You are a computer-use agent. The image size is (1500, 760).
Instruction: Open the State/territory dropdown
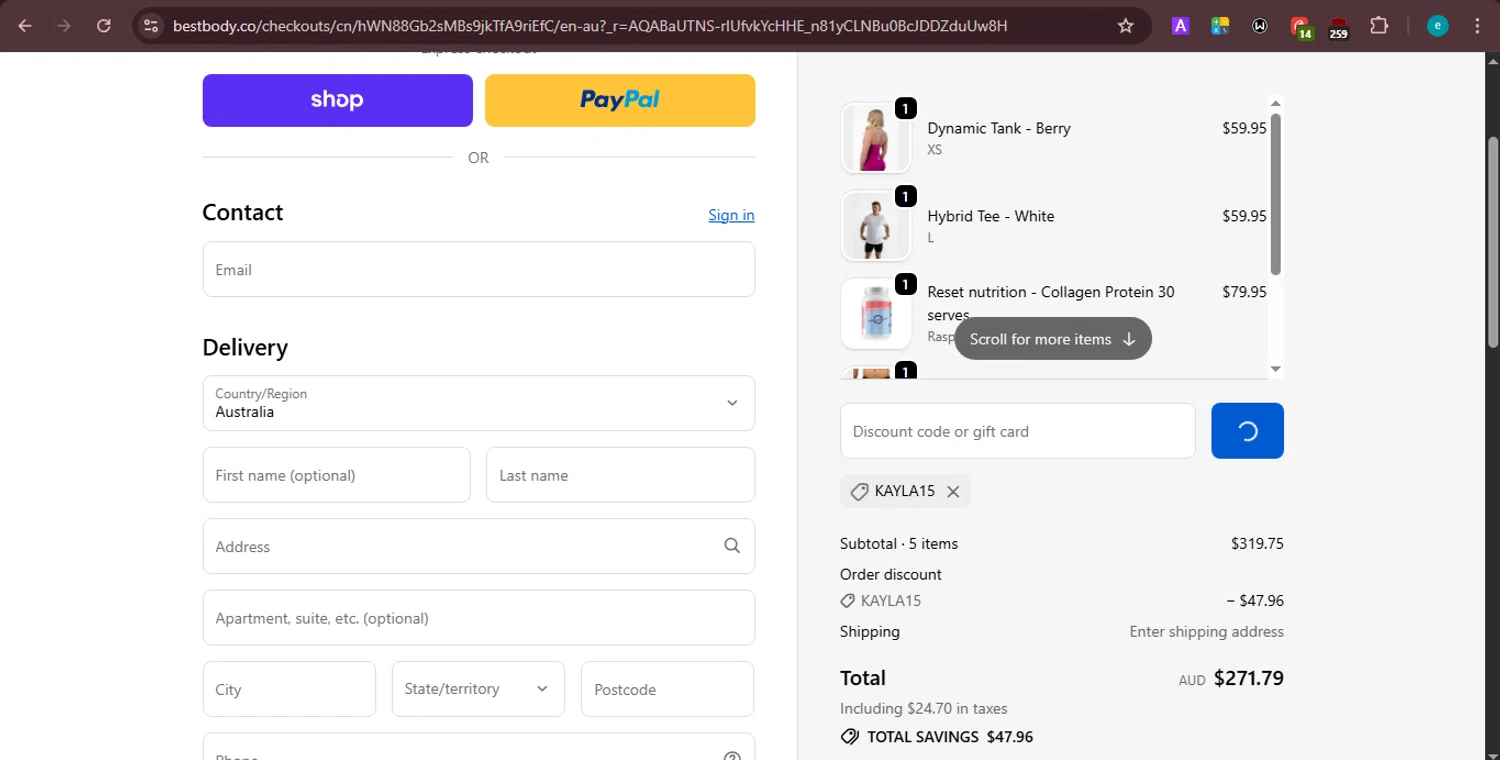click(478, 689)
